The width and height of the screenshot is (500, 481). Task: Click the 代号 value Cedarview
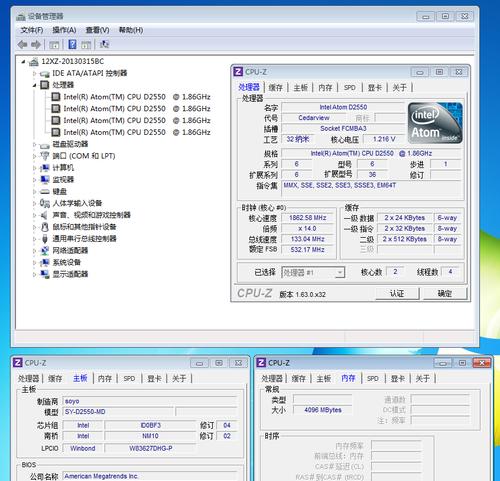coord(314,118)
